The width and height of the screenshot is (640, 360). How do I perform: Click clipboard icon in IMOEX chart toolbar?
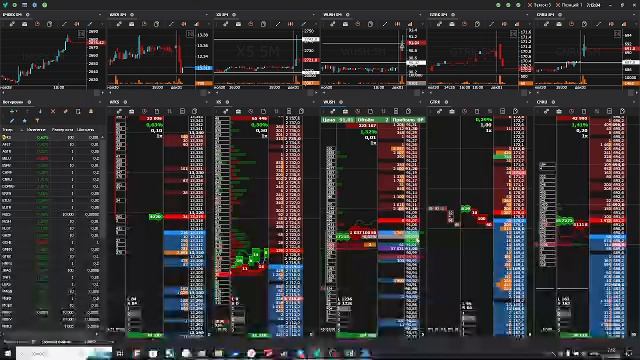(49, 24)
